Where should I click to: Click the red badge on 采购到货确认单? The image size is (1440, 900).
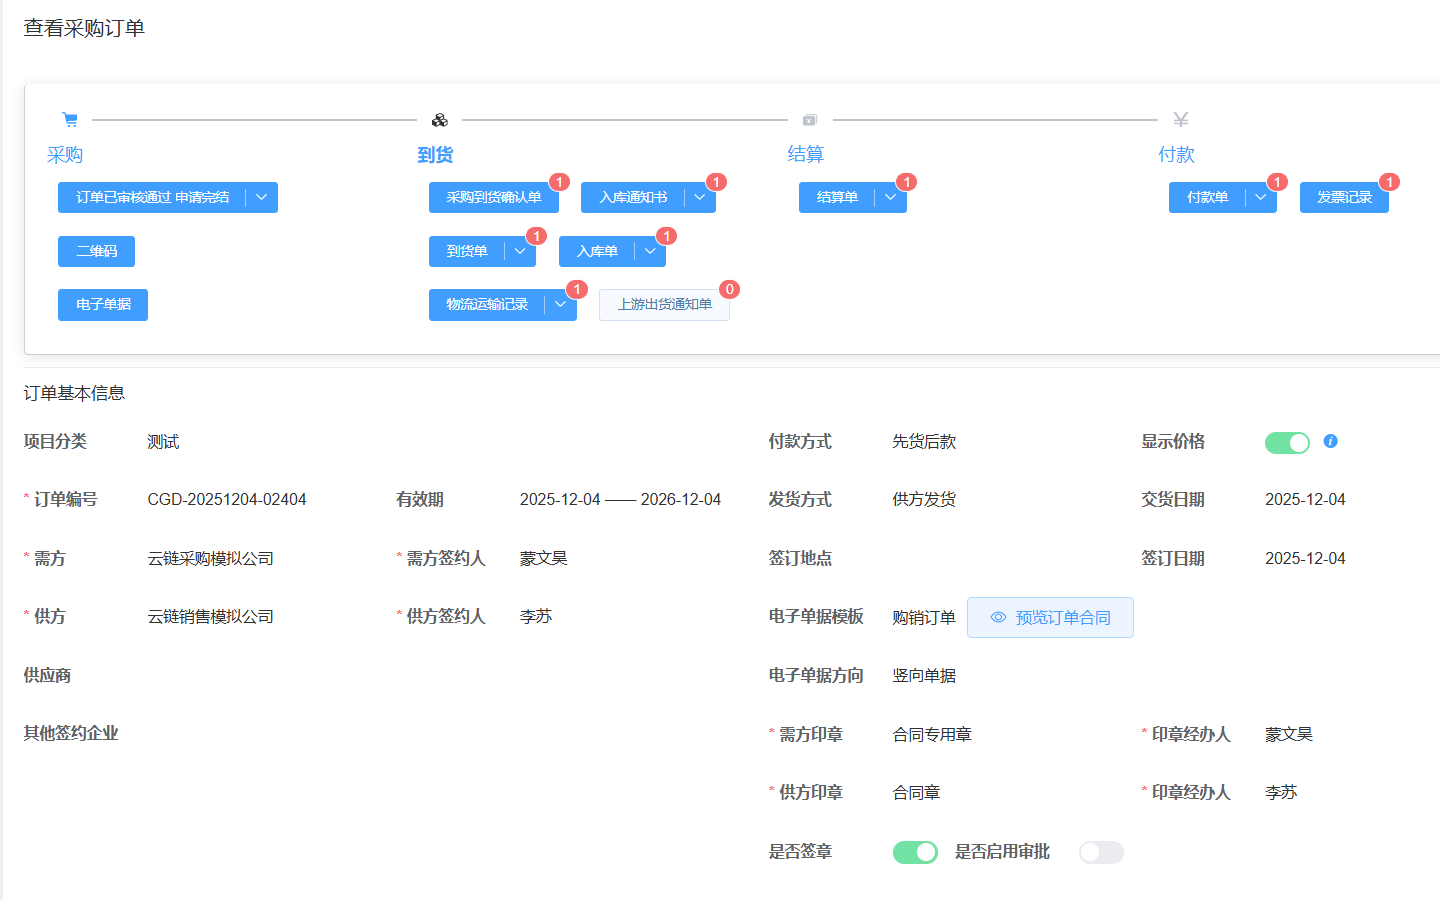point(559,182)
